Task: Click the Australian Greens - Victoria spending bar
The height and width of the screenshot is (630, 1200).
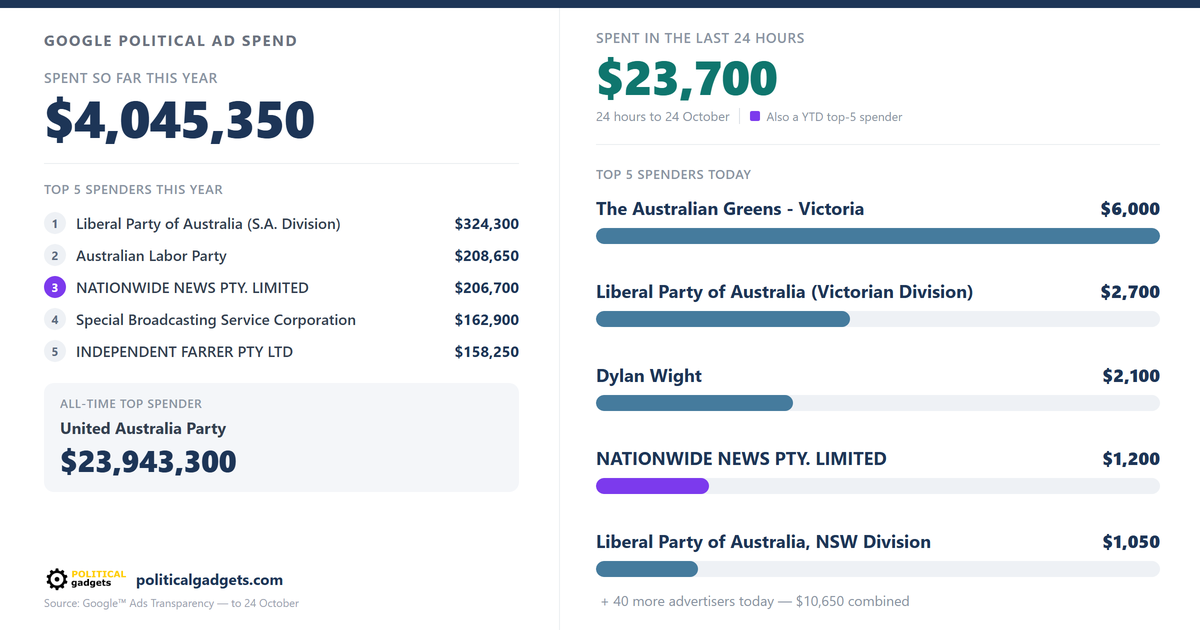Action: (x=878, y=236)
